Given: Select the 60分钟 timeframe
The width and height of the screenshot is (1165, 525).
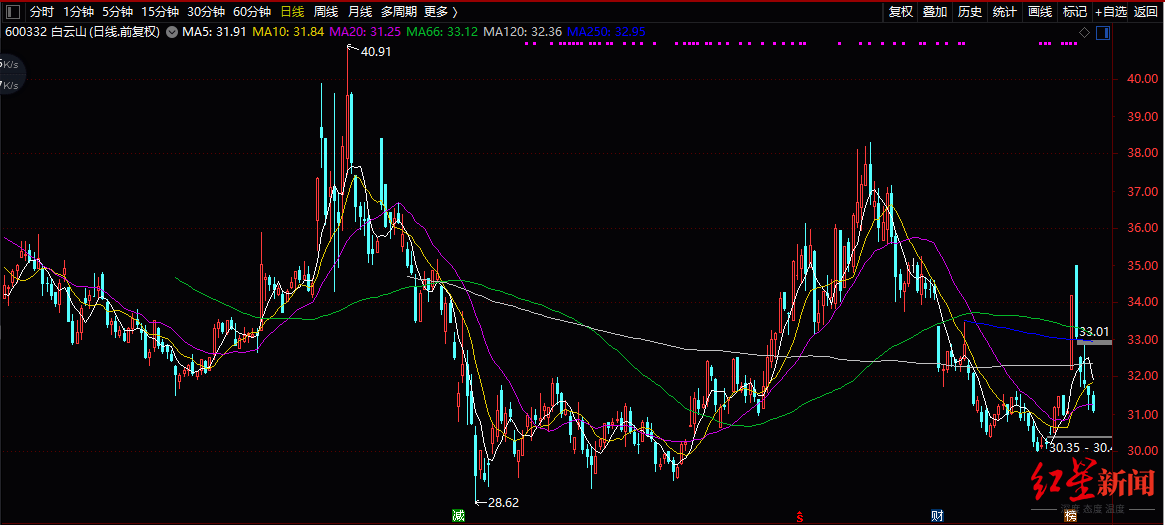Looking at the screenshot, I should (252, 12).
